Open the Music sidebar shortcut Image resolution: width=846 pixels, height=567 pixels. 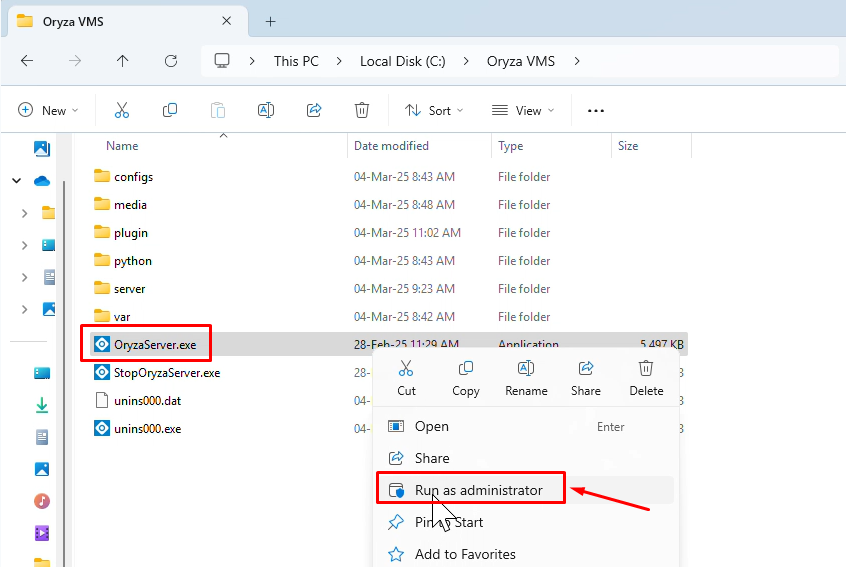pos(42,501)
